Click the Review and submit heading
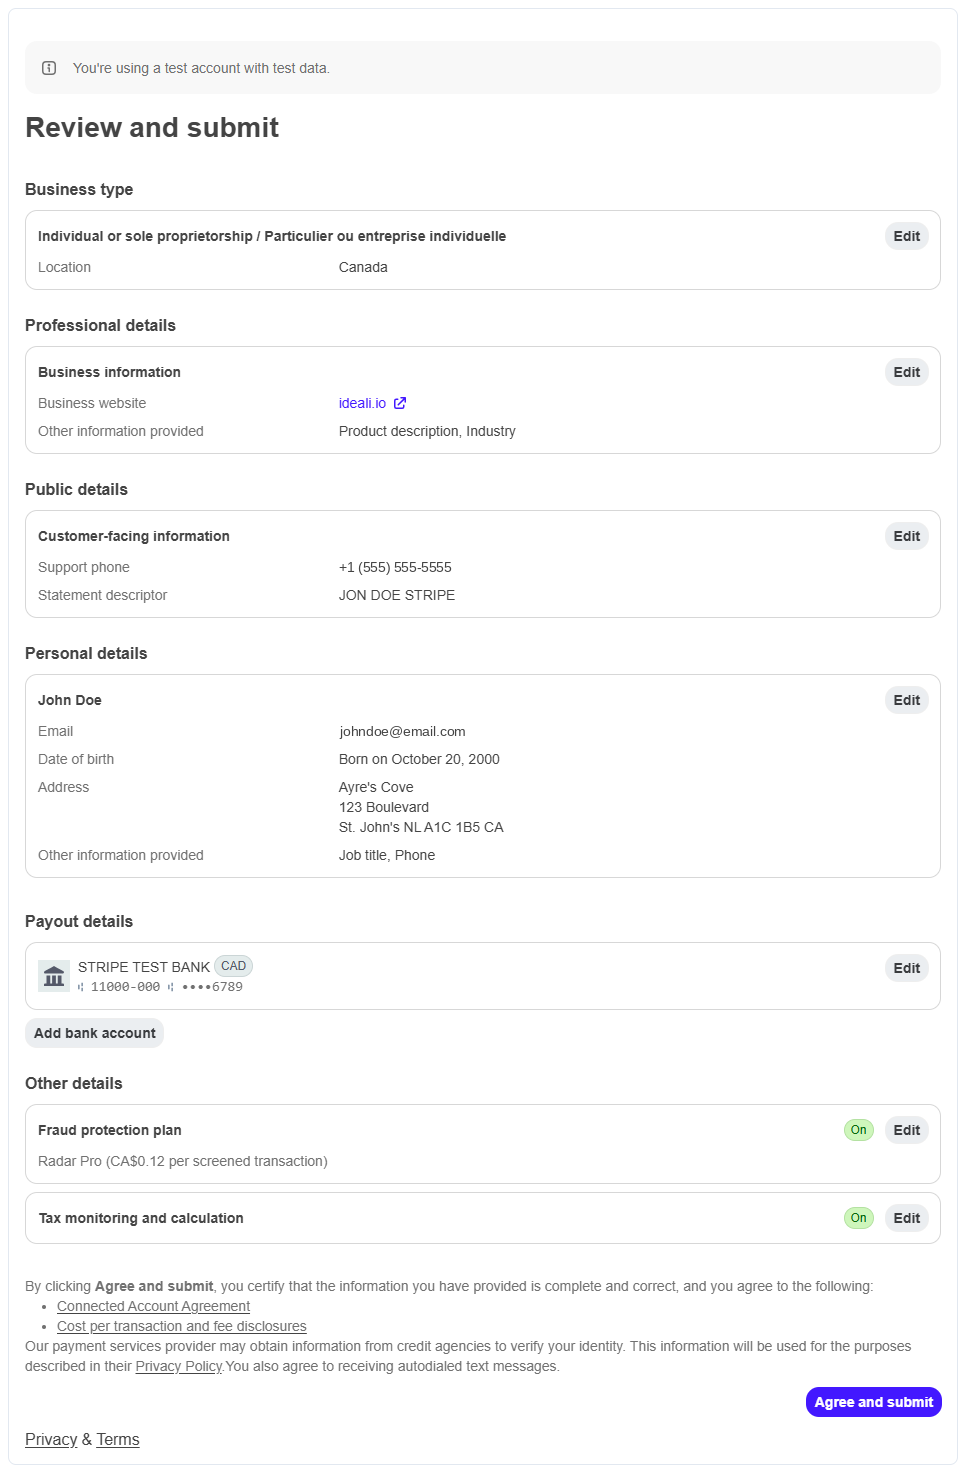The image size is (966, 1472). 152,128
